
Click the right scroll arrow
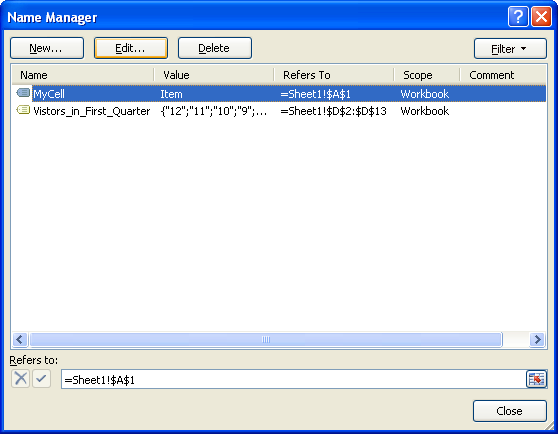click(x=537, y=340)
